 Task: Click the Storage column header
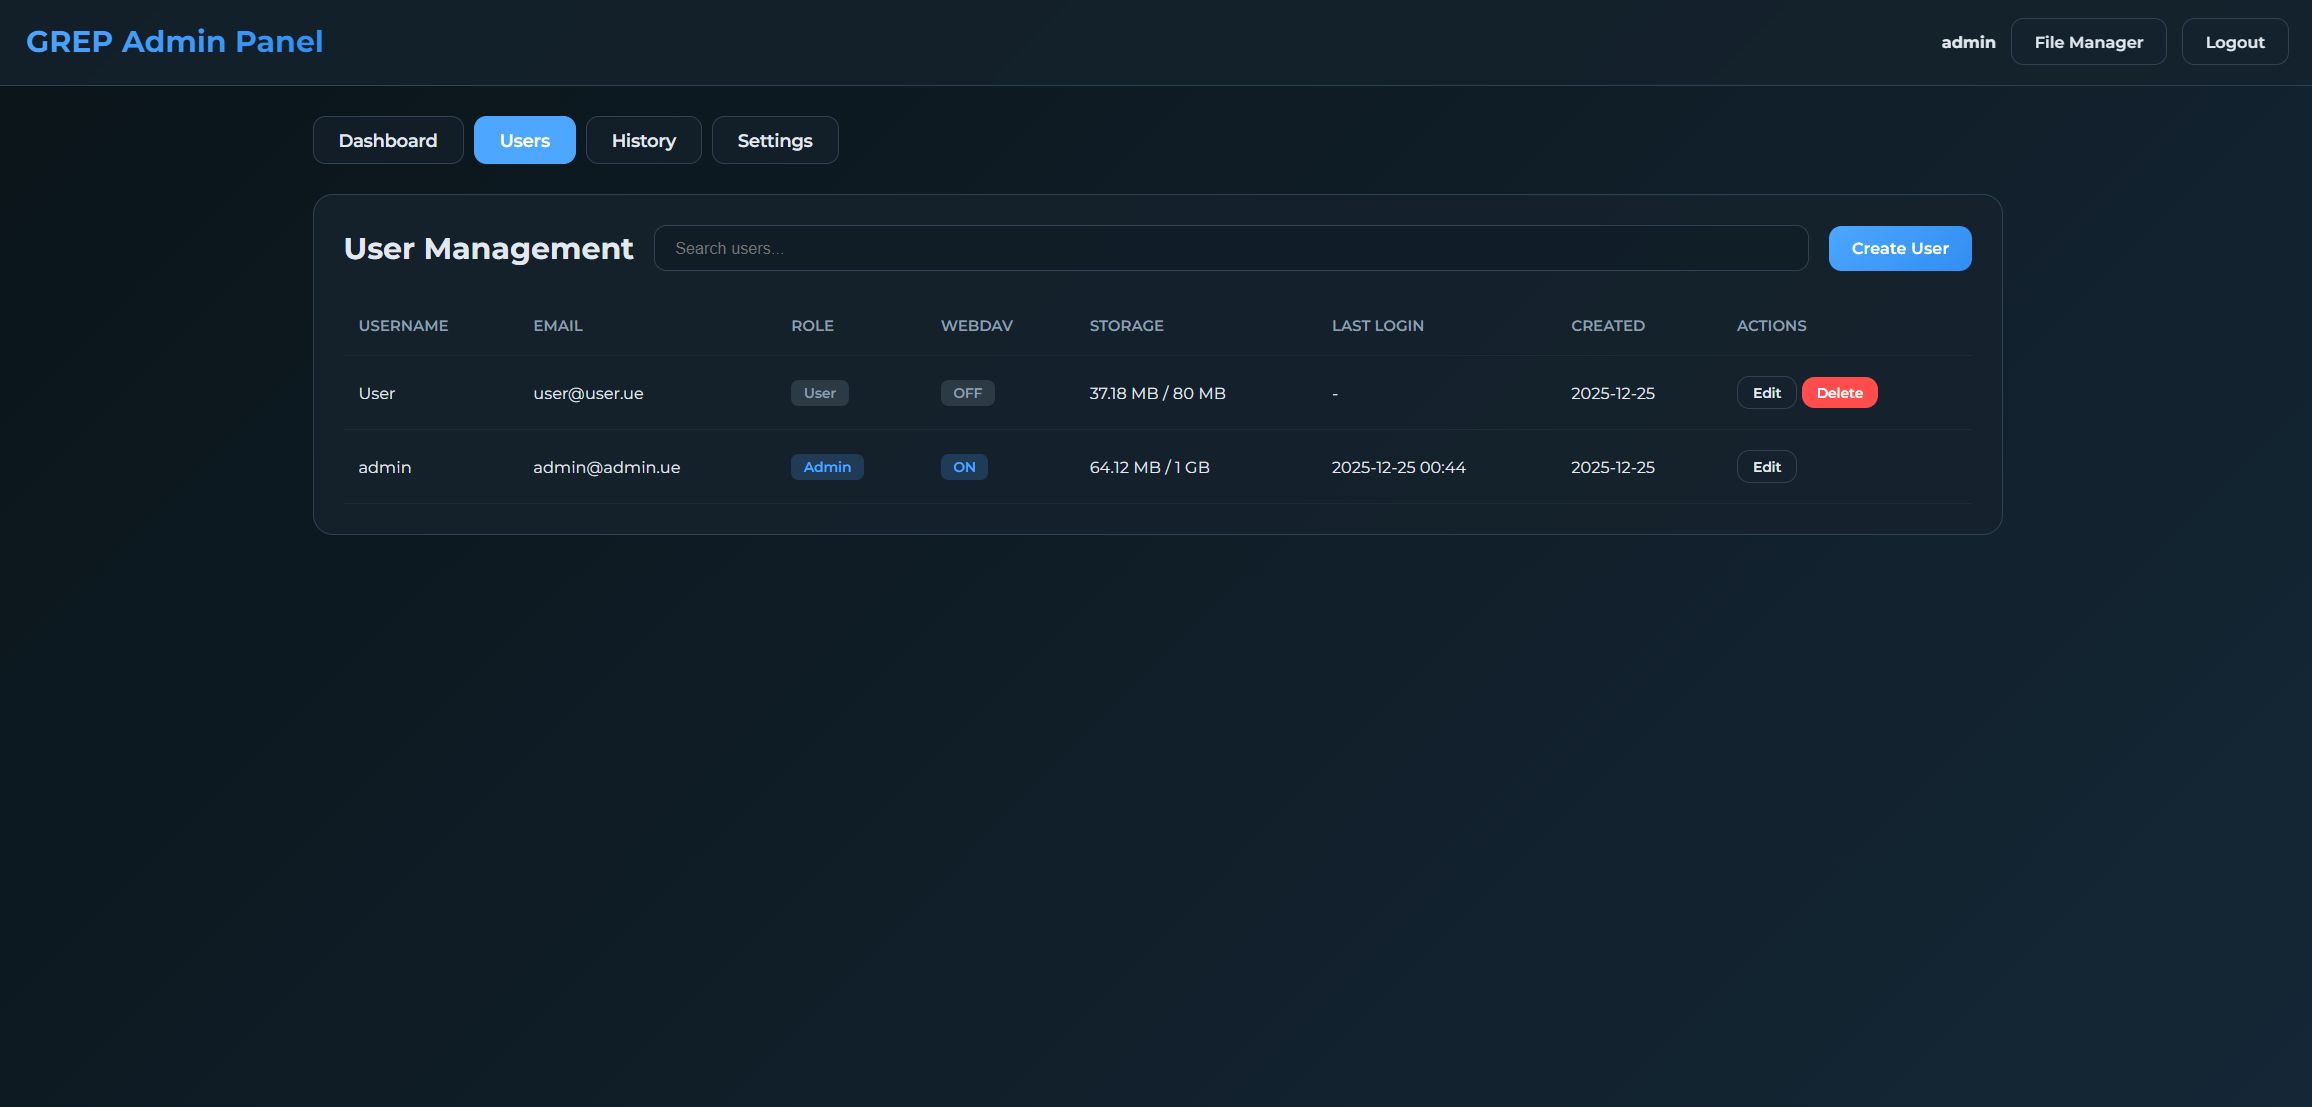pos(1126,326)
